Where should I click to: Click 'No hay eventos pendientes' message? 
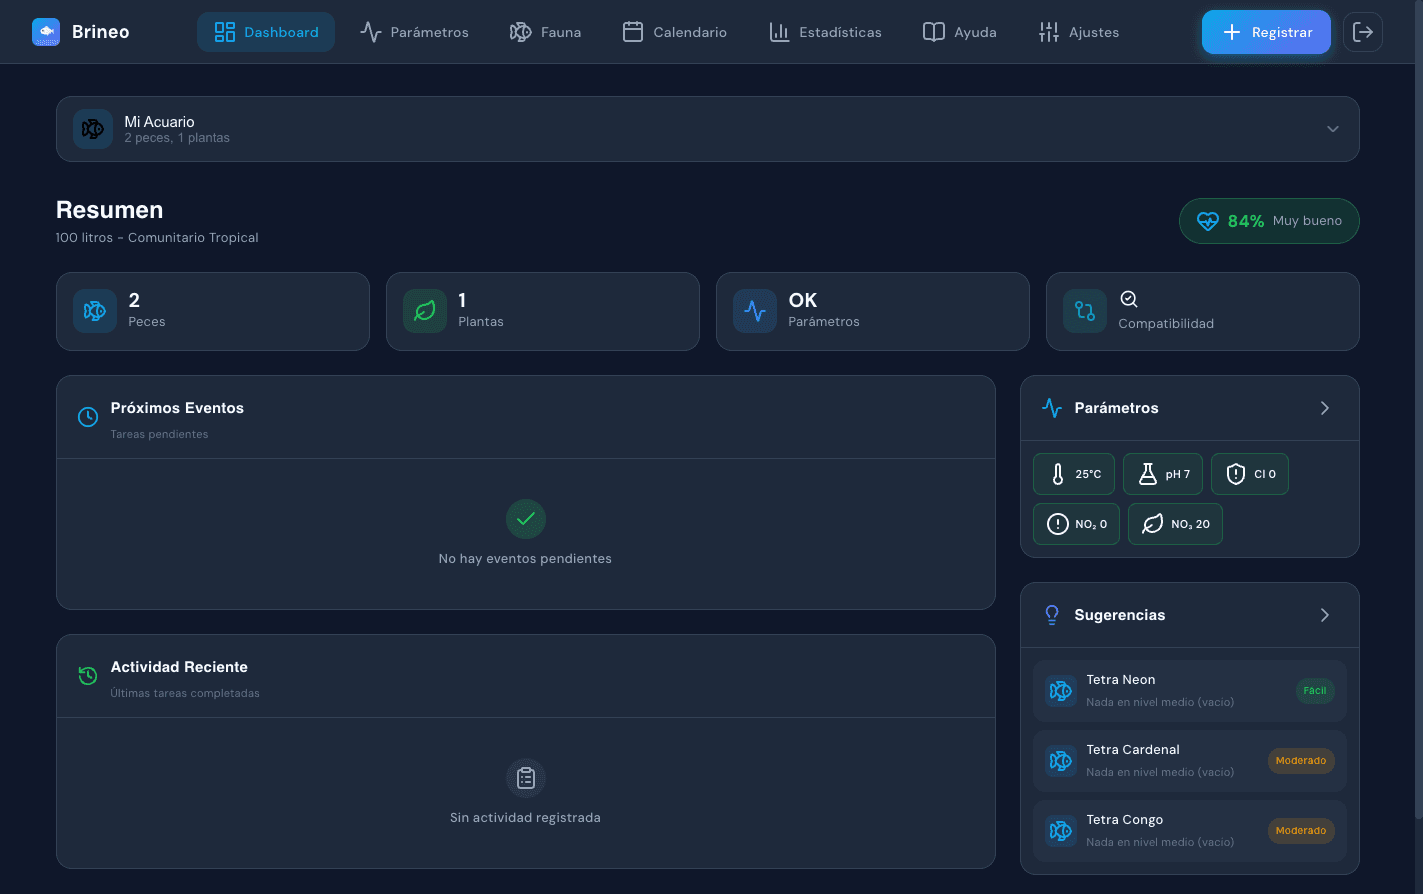click(525, 559)
